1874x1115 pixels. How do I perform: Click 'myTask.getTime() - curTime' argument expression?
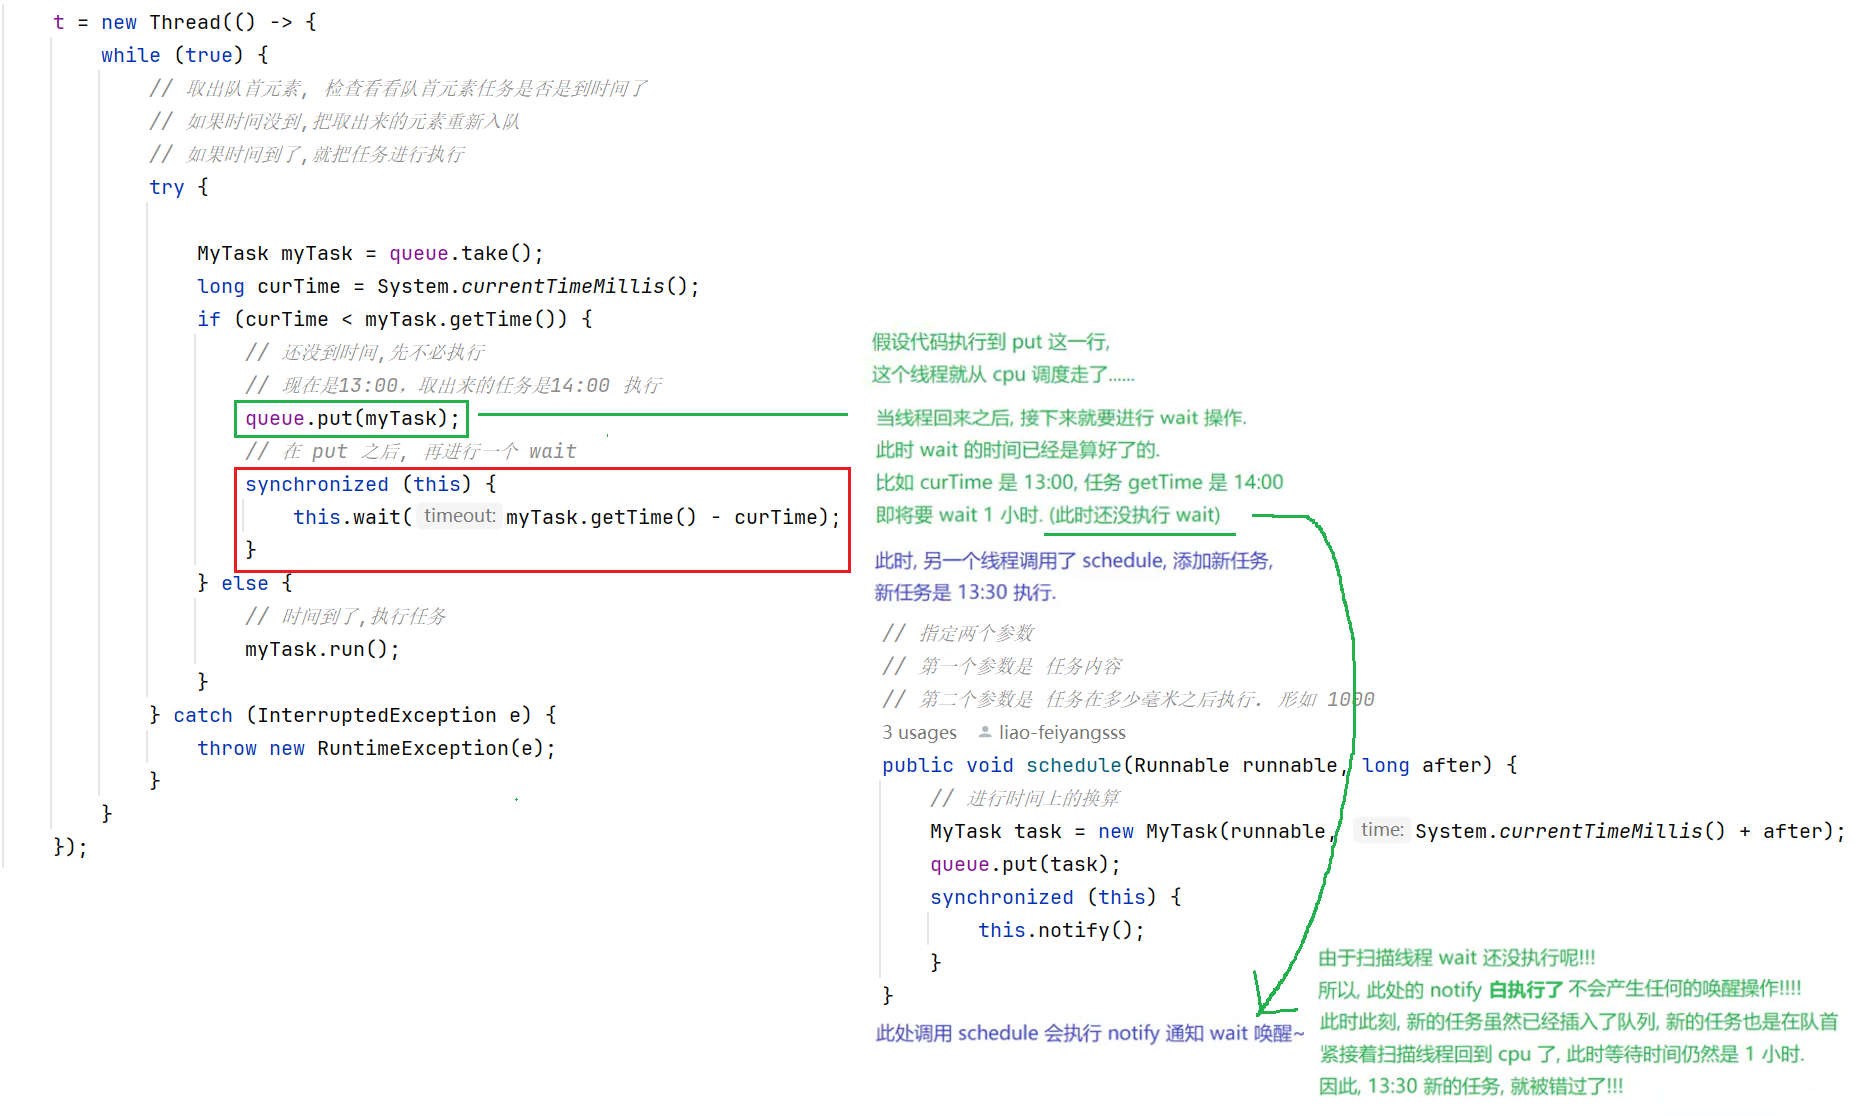pyautogui.click(x=661, y=517)
